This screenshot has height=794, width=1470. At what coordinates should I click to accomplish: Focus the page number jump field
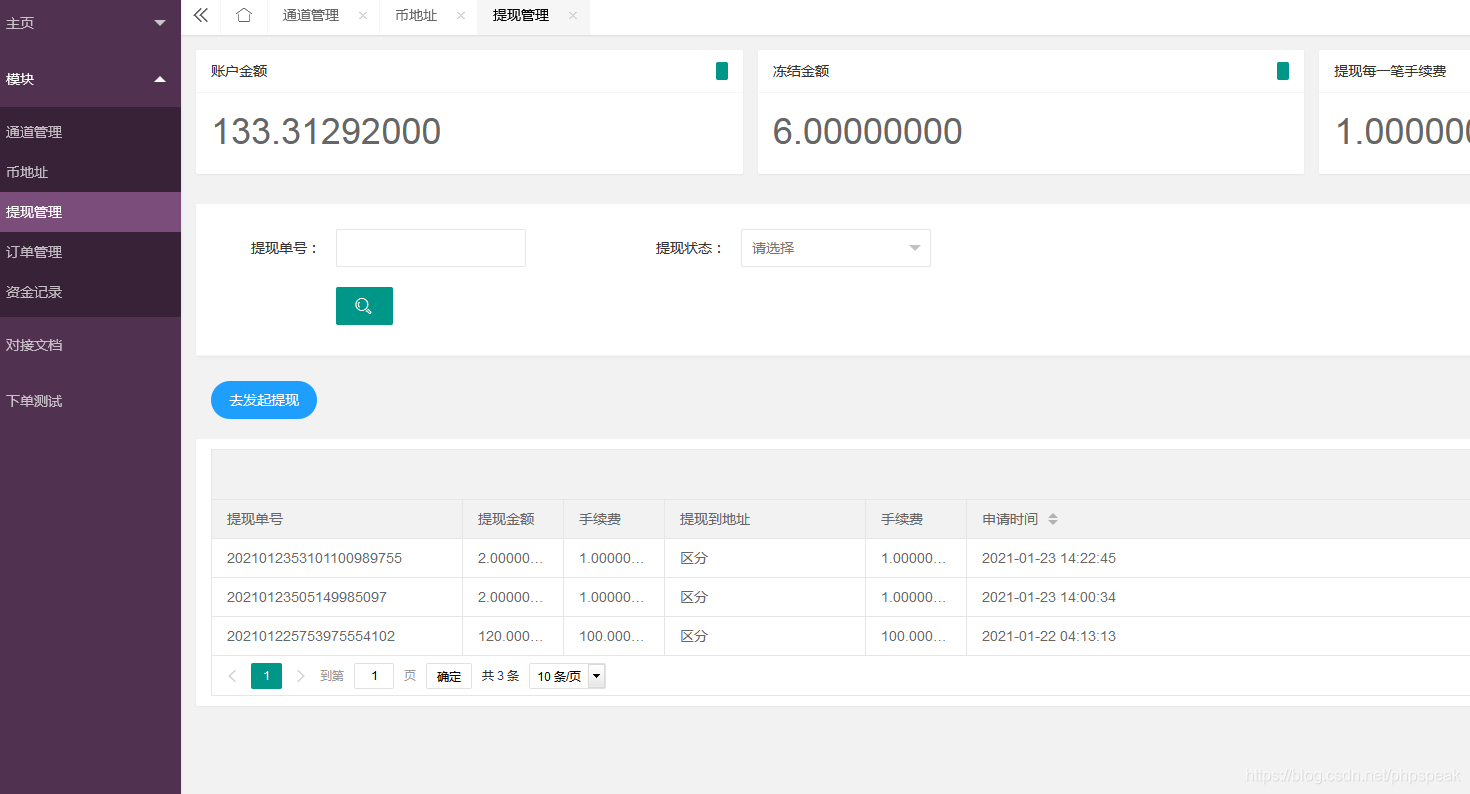click(374, 676)
